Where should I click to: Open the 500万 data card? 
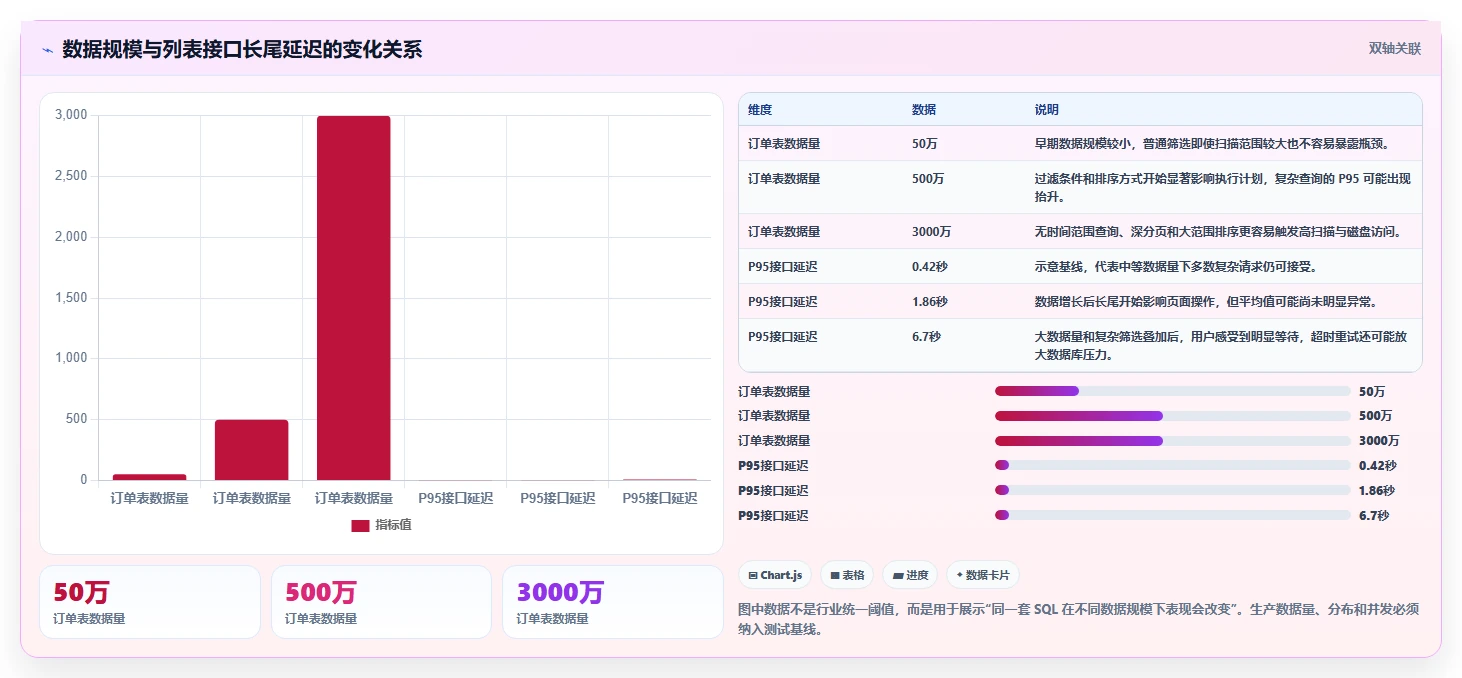pos(381,602)
